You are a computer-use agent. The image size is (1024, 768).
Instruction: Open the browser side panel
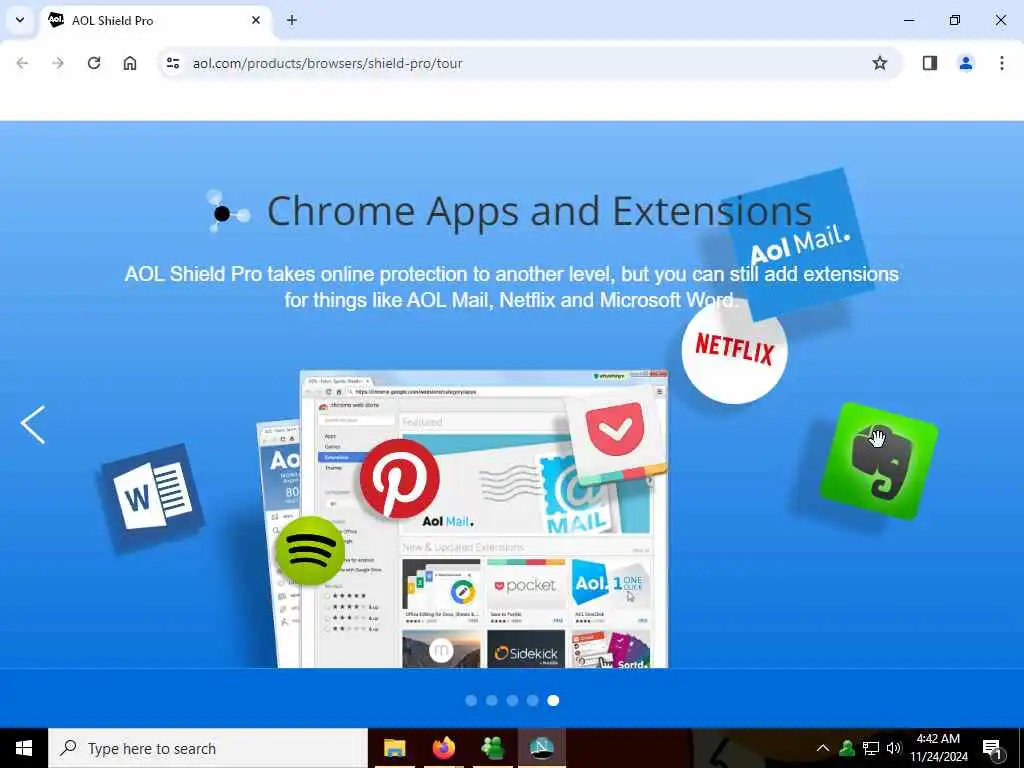(x=930, y=63)
